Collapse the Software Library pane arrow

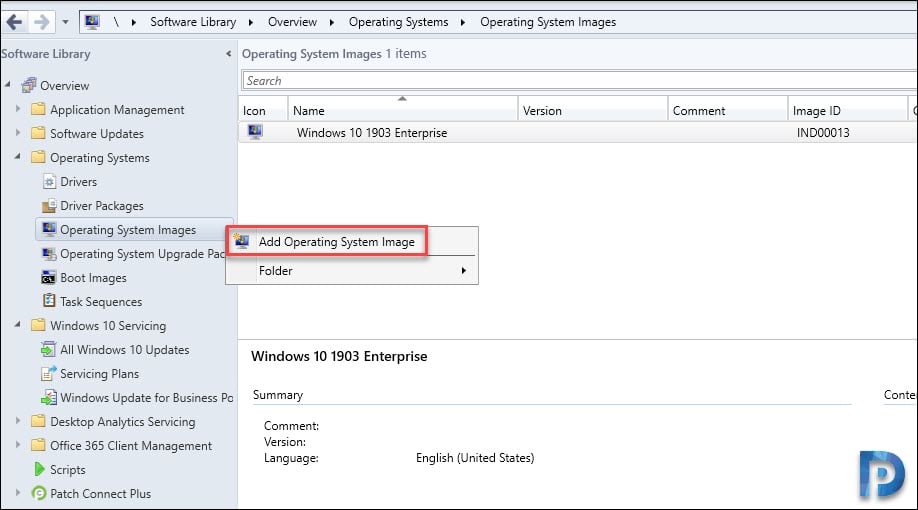tap(228, 54)
